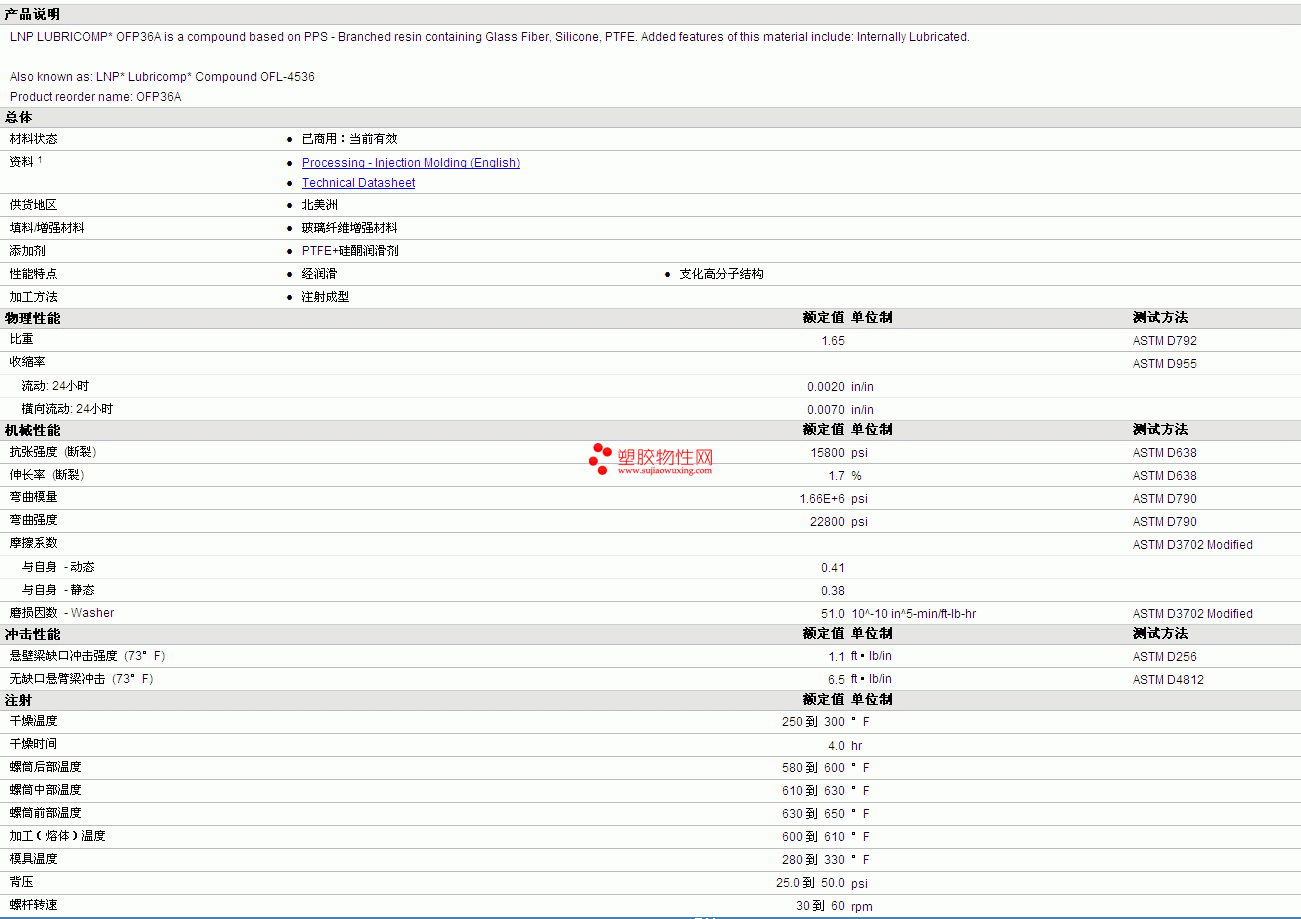Select the back pressure range 25.0 到 50.0
The width and height of the screenshot is (1301, 919).
(x=810, y=884)
